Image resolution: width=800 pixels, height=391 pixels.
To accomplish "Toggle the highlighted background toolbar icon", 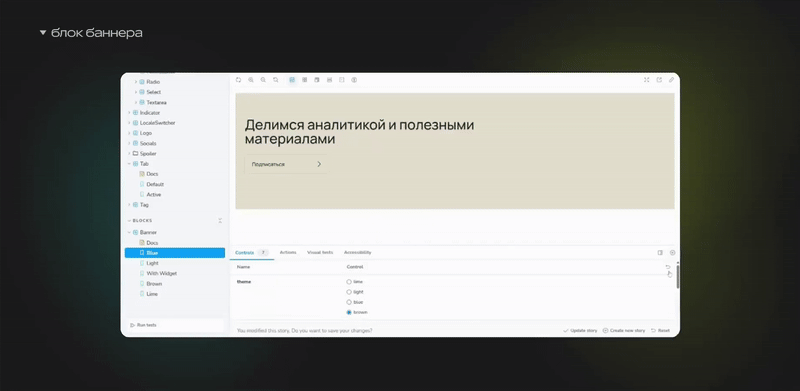I will coord(292,80).
